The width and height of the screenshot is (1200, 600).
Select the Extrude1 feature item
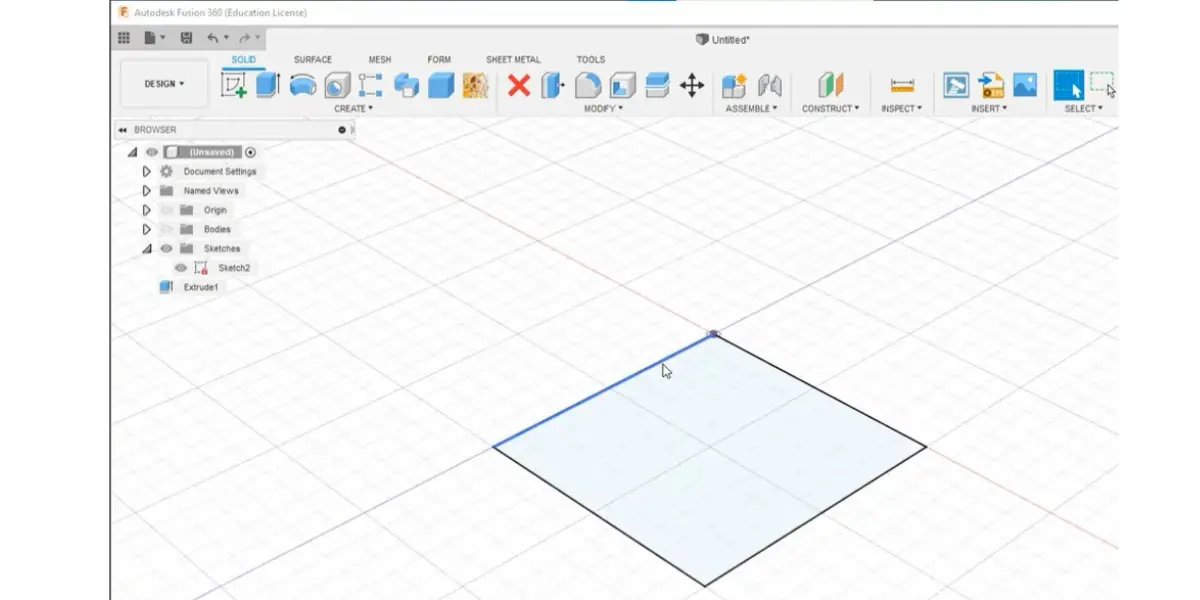200,287
